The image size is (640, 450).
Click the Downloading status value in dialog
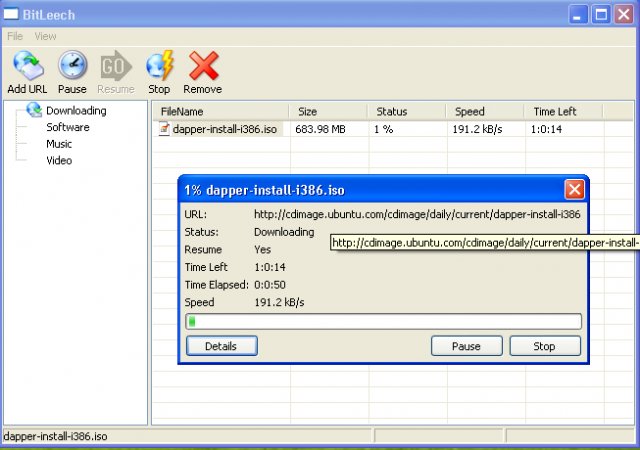pyautogui.click(x=284, y=232)
